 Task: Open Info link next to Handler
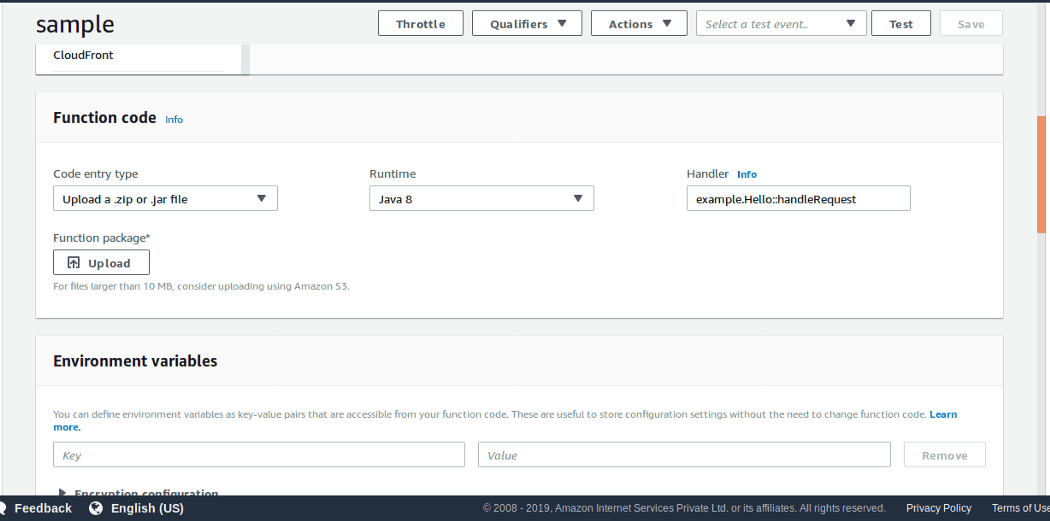click(x=747, y=174)
